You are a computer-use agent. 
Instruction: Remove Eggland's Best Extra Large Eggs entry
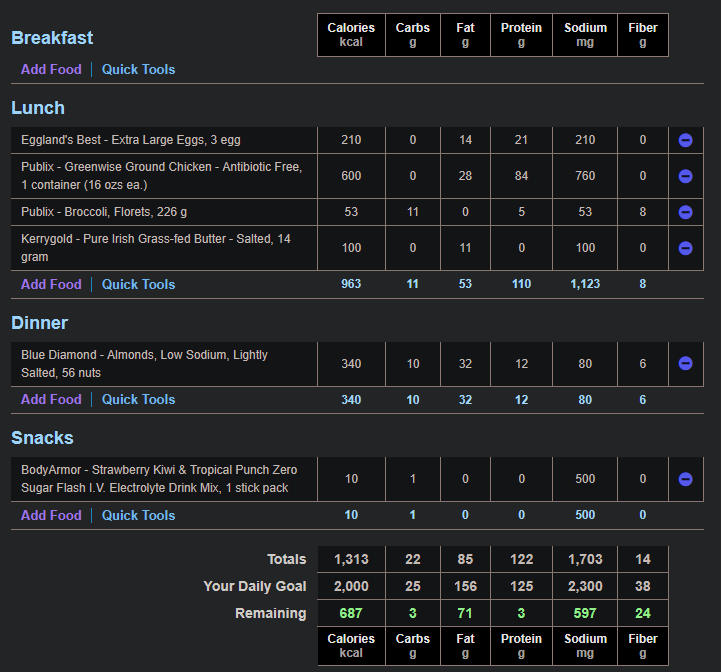pos(685,140)
